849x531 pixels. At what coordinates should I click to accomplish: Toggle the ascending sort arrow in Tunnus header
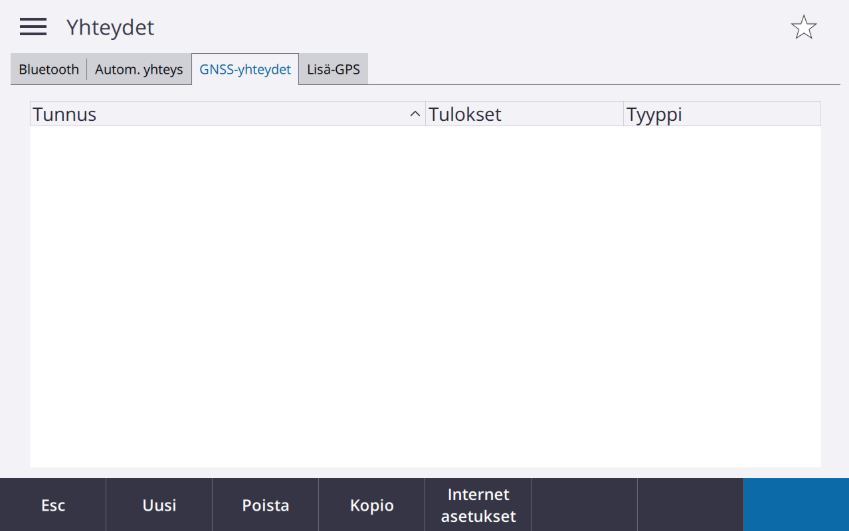click(415, 114)
